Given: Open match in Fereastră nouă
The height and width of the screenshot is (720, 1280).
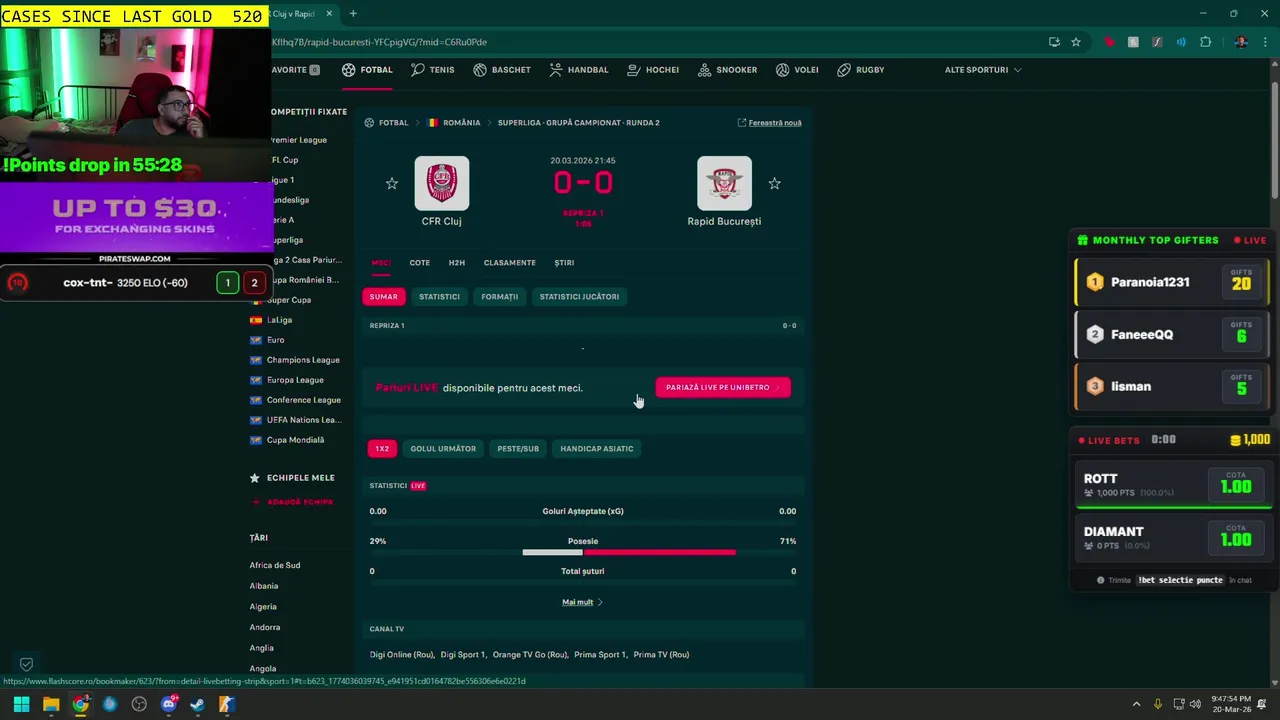Looking at the screenshot, I should 769,123.
